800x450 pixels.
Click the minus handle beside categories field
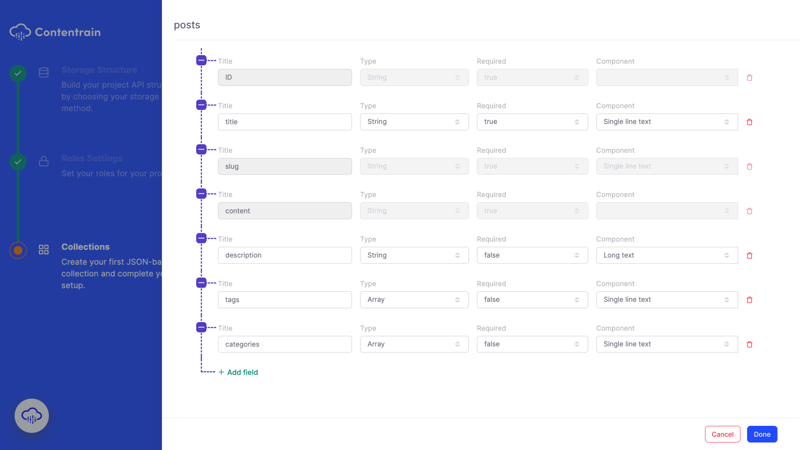(201, 327)
